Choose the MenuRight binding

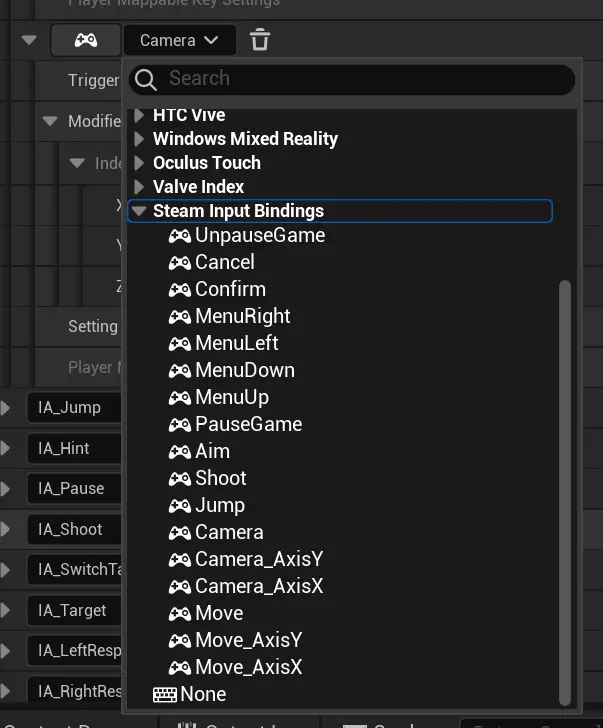242,316
